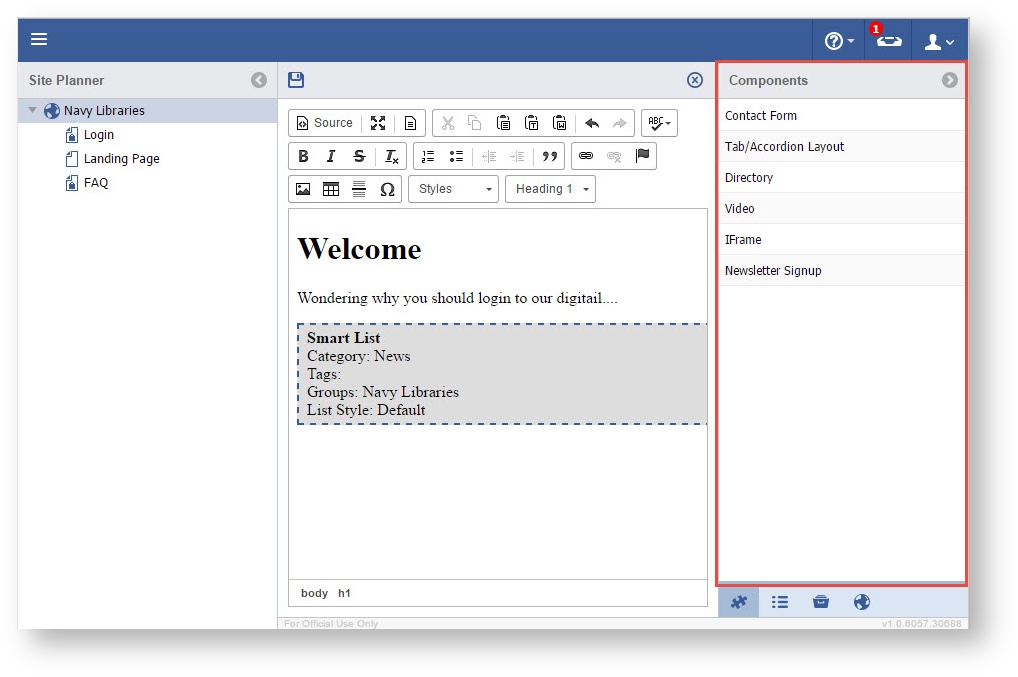Screen dimensions: 1018x677
Task: Select Contact Form component
Action: tap(761, 116)
